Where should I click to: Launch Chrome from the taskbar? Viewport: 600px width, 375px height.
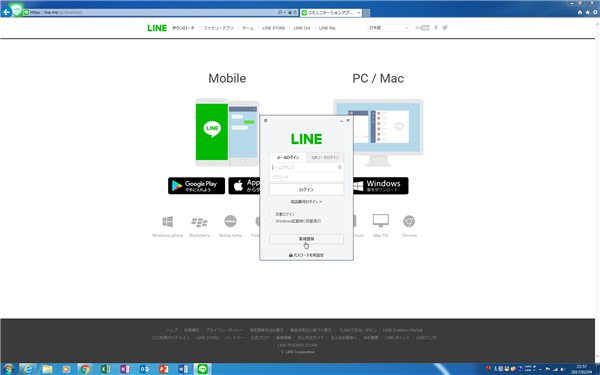pyautogui.click(x=85, y=369)
